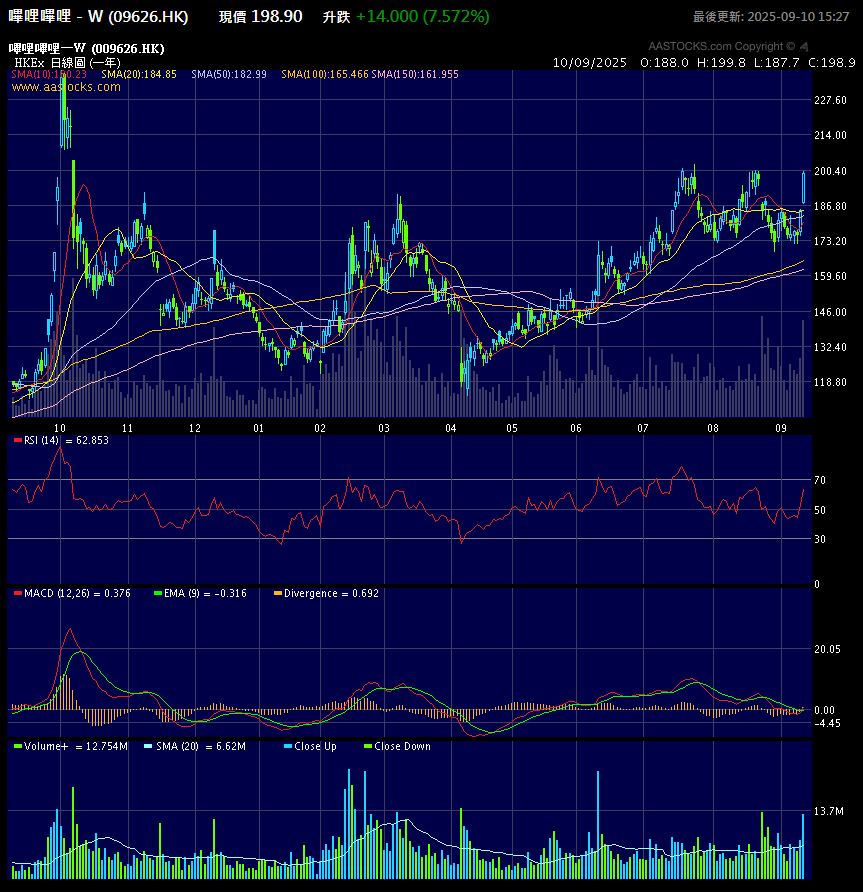Click the month 07 label on the time axis
The image size is (863, 892).
point(643,428)
